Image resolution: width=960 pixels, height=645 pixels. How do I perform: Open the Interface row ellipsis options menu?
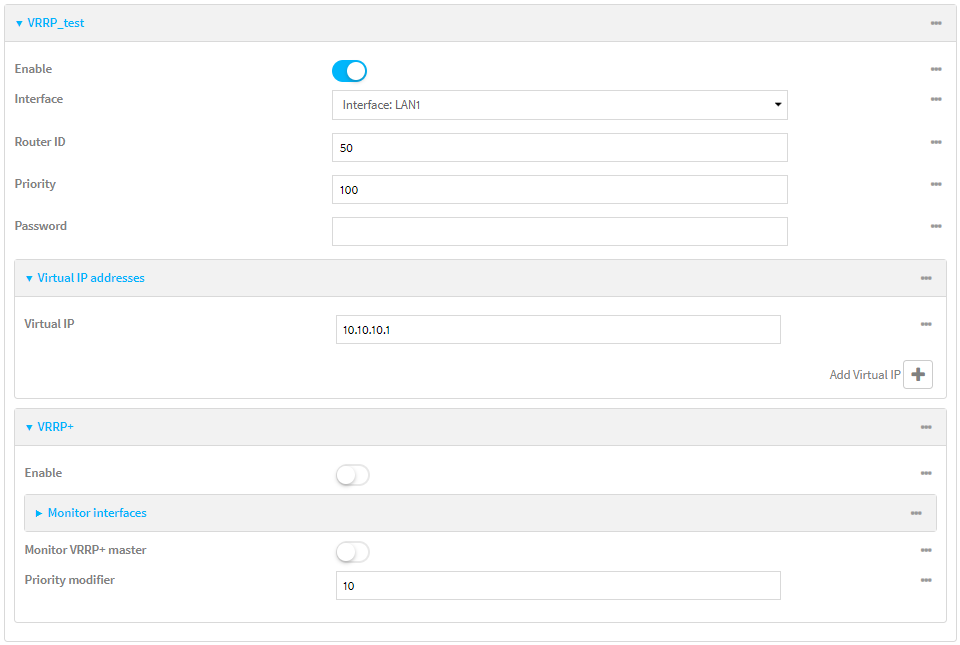pos(936,99)
